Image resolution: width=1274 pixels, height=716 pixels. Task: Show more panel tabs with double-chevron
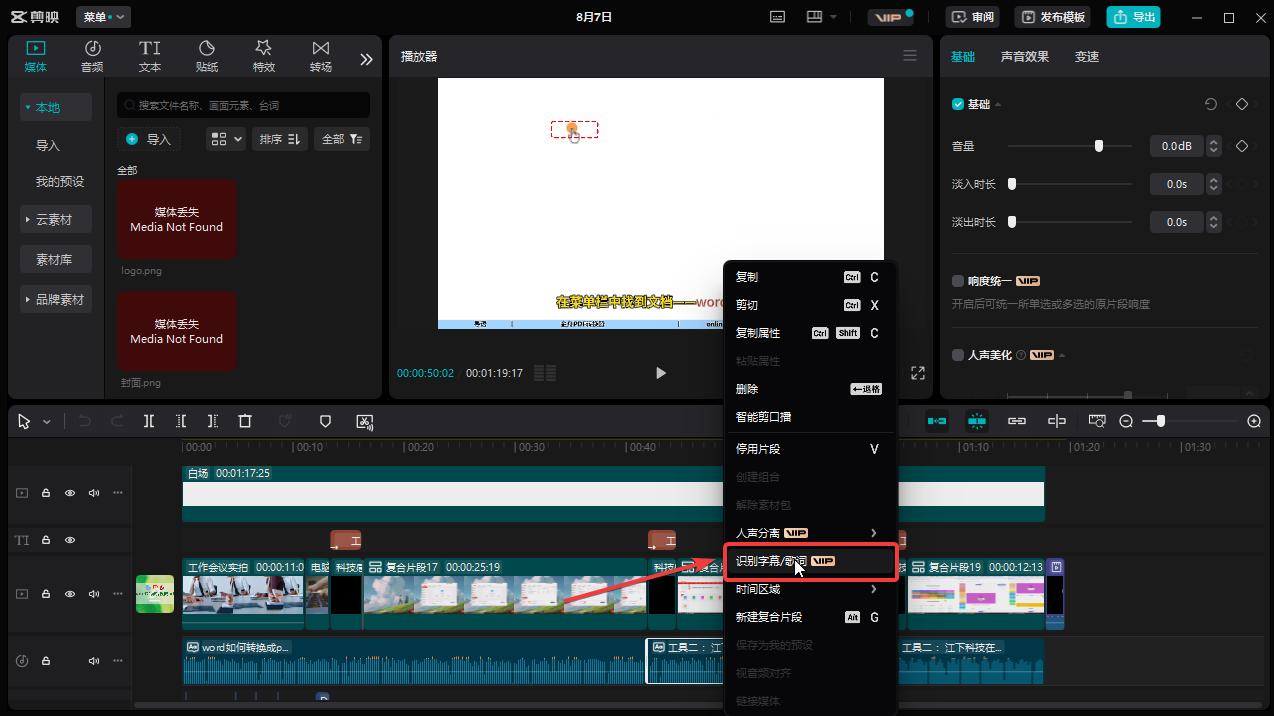366,59
